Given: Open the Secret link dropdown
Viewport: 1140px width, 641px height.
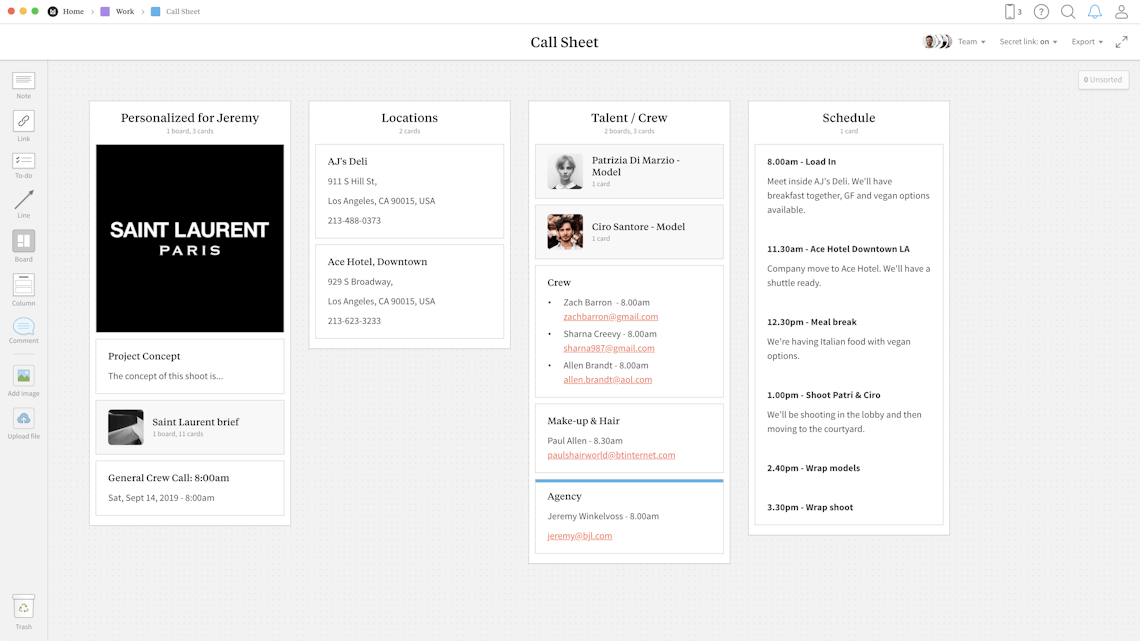Looking at the screenshot, I should point(1028,42).
